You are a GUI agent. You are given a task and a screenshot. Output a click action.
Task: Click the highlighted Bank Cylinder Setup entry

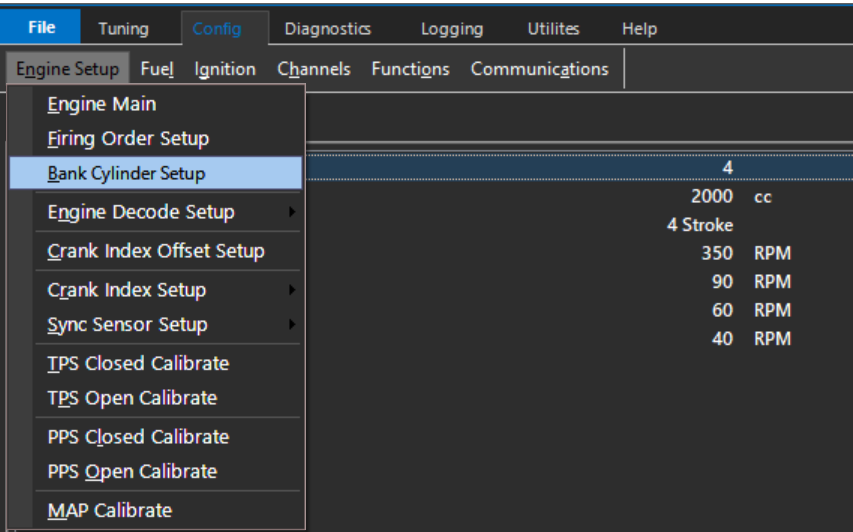point(126,173)
